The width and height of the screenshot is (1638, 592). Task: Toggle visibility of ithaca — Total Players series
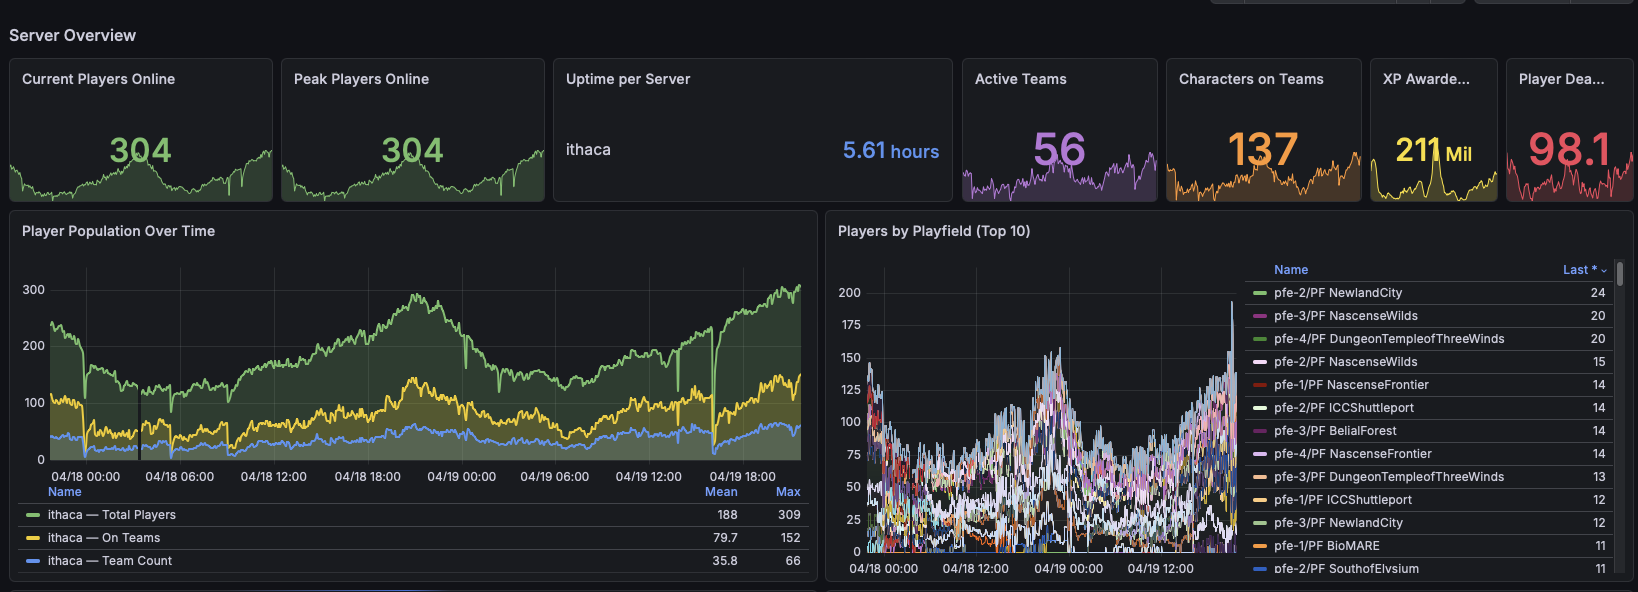pyautogui.click(x=111, y=515)
